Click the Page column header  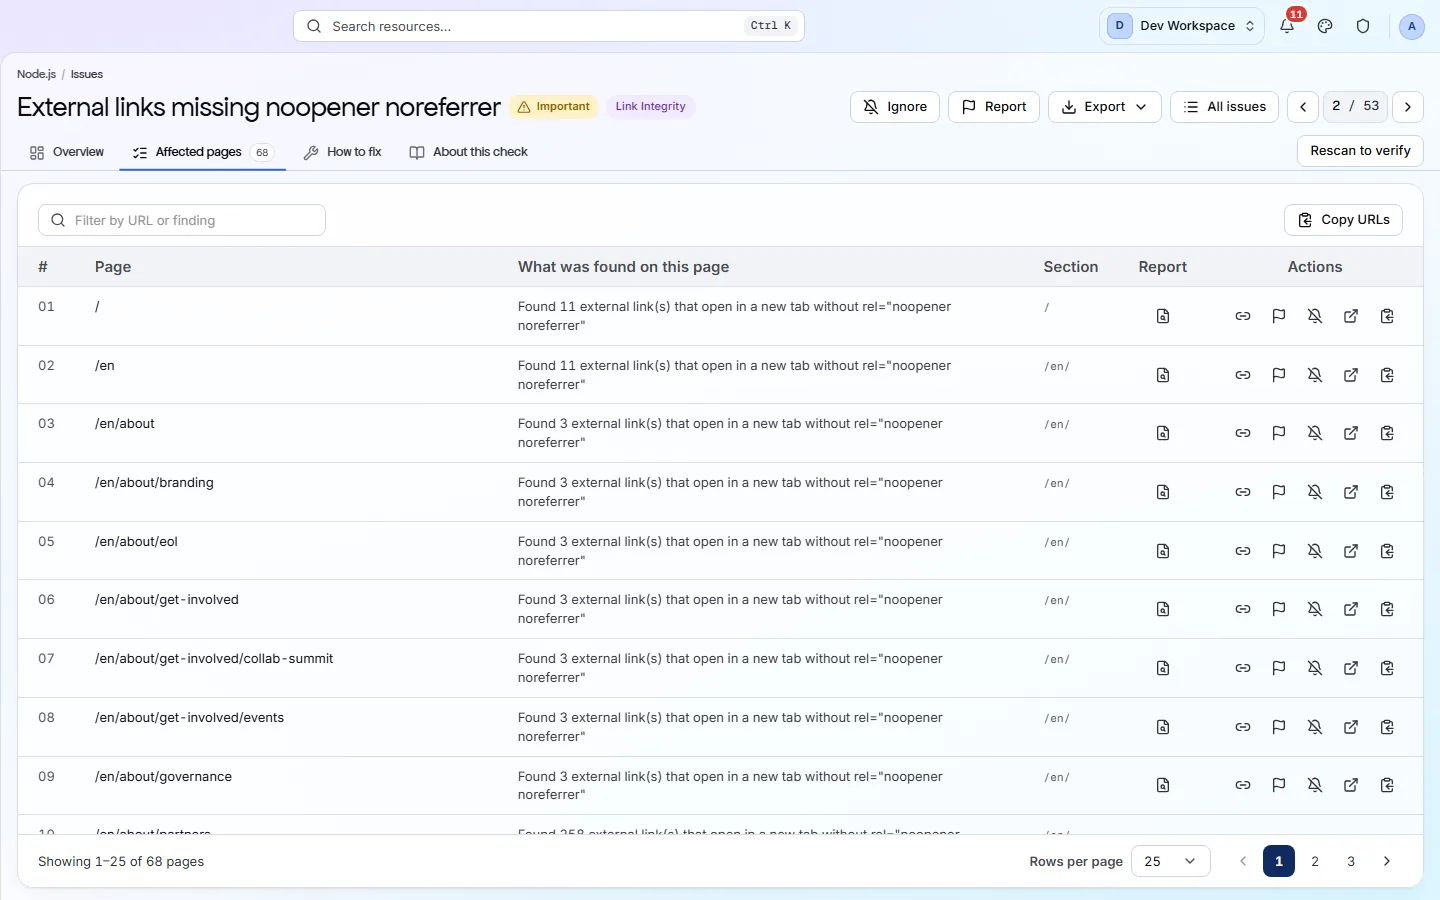pos(113,267)
